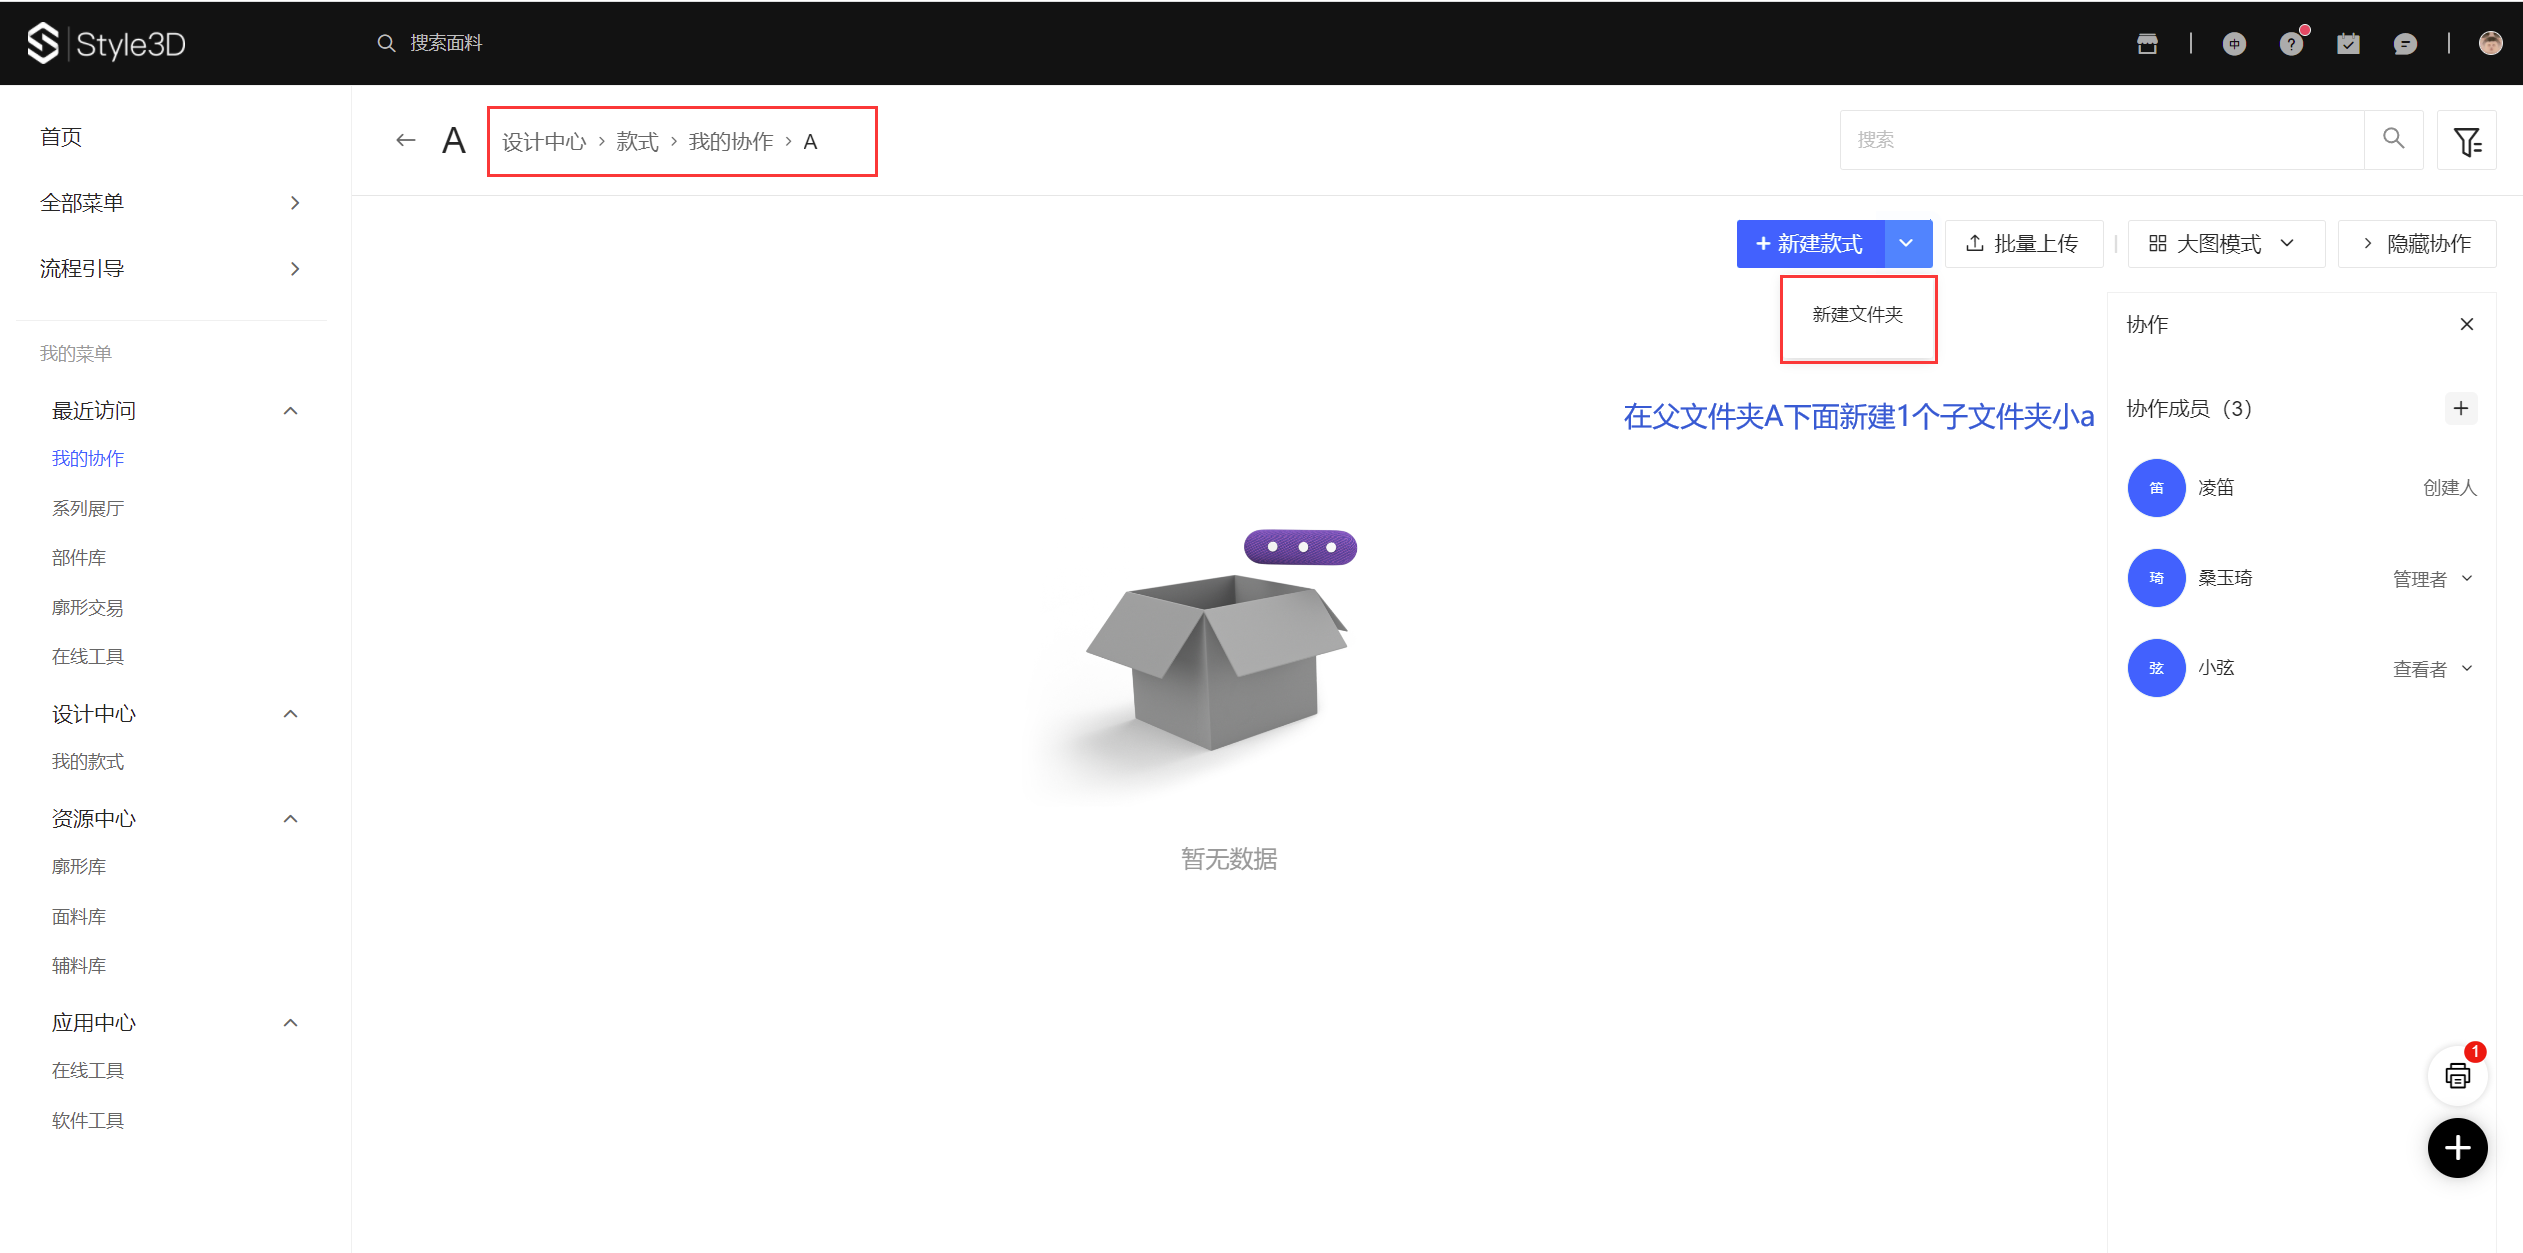Screen dimensions: 2523x1253
Task: Click the store icon in top bar
Action: pyautogui.click(x=2147, y=43)
